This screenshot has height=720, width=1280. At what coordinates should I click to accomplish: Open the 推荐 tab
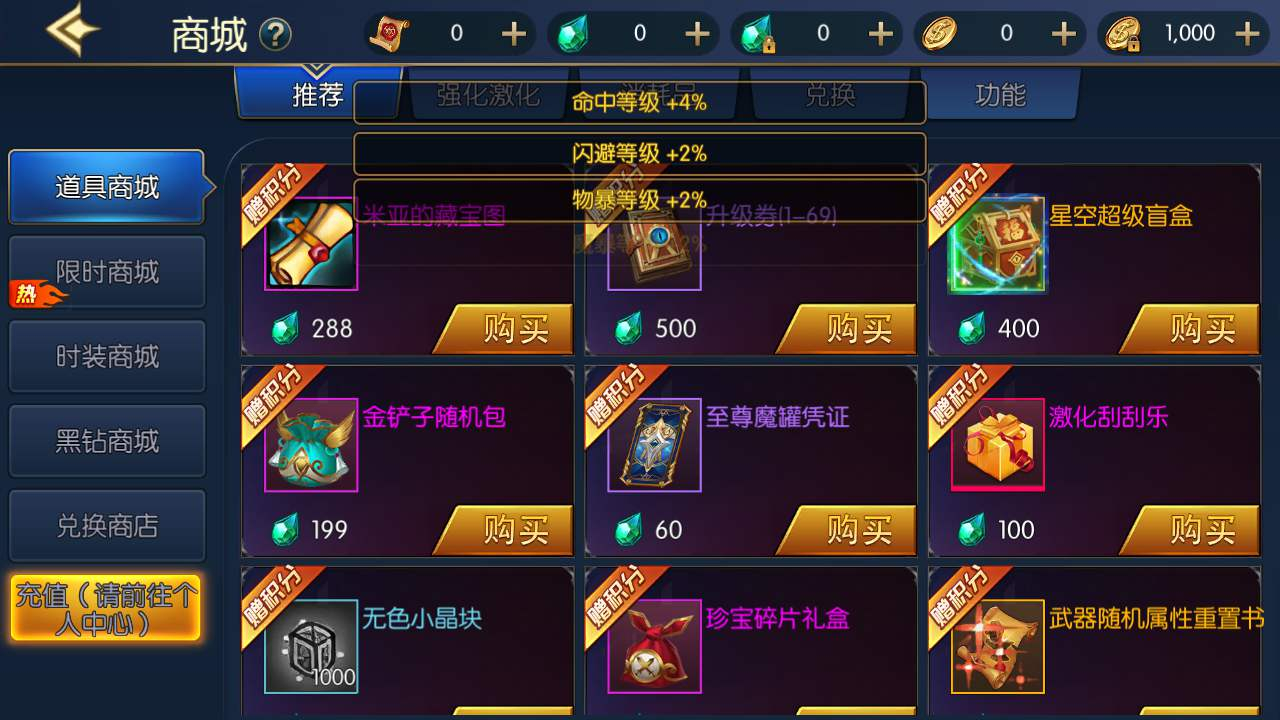click(x=318, y=95)
